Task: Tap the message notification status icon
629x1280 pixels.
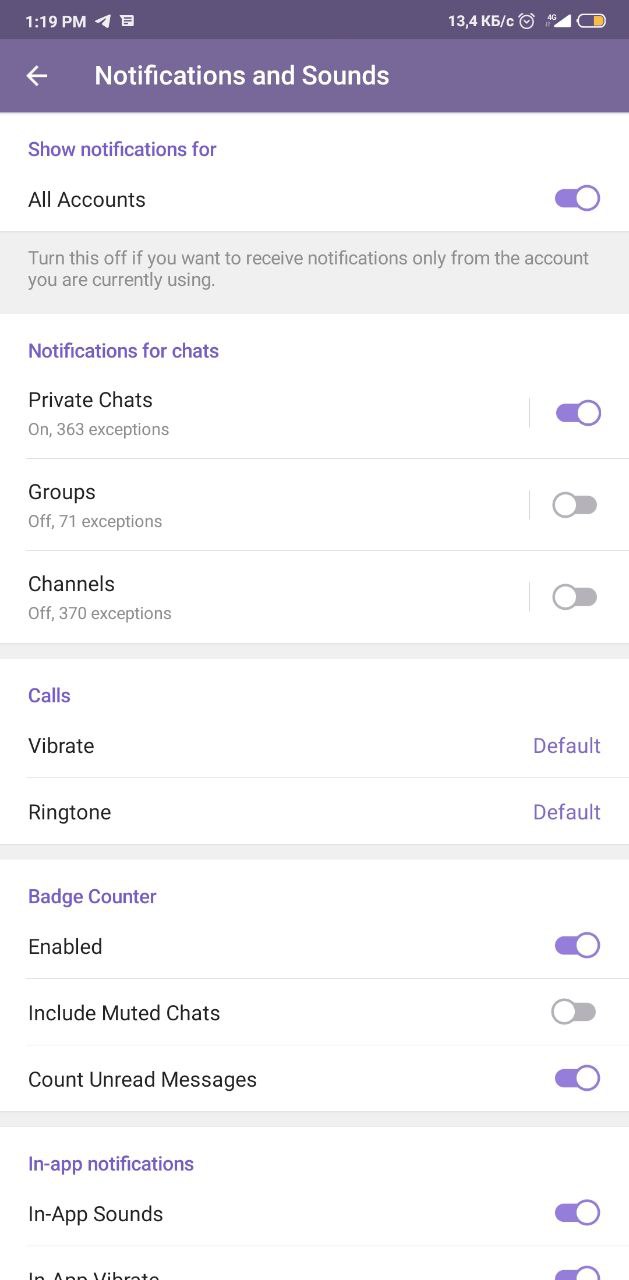Action: pos(127,20)
